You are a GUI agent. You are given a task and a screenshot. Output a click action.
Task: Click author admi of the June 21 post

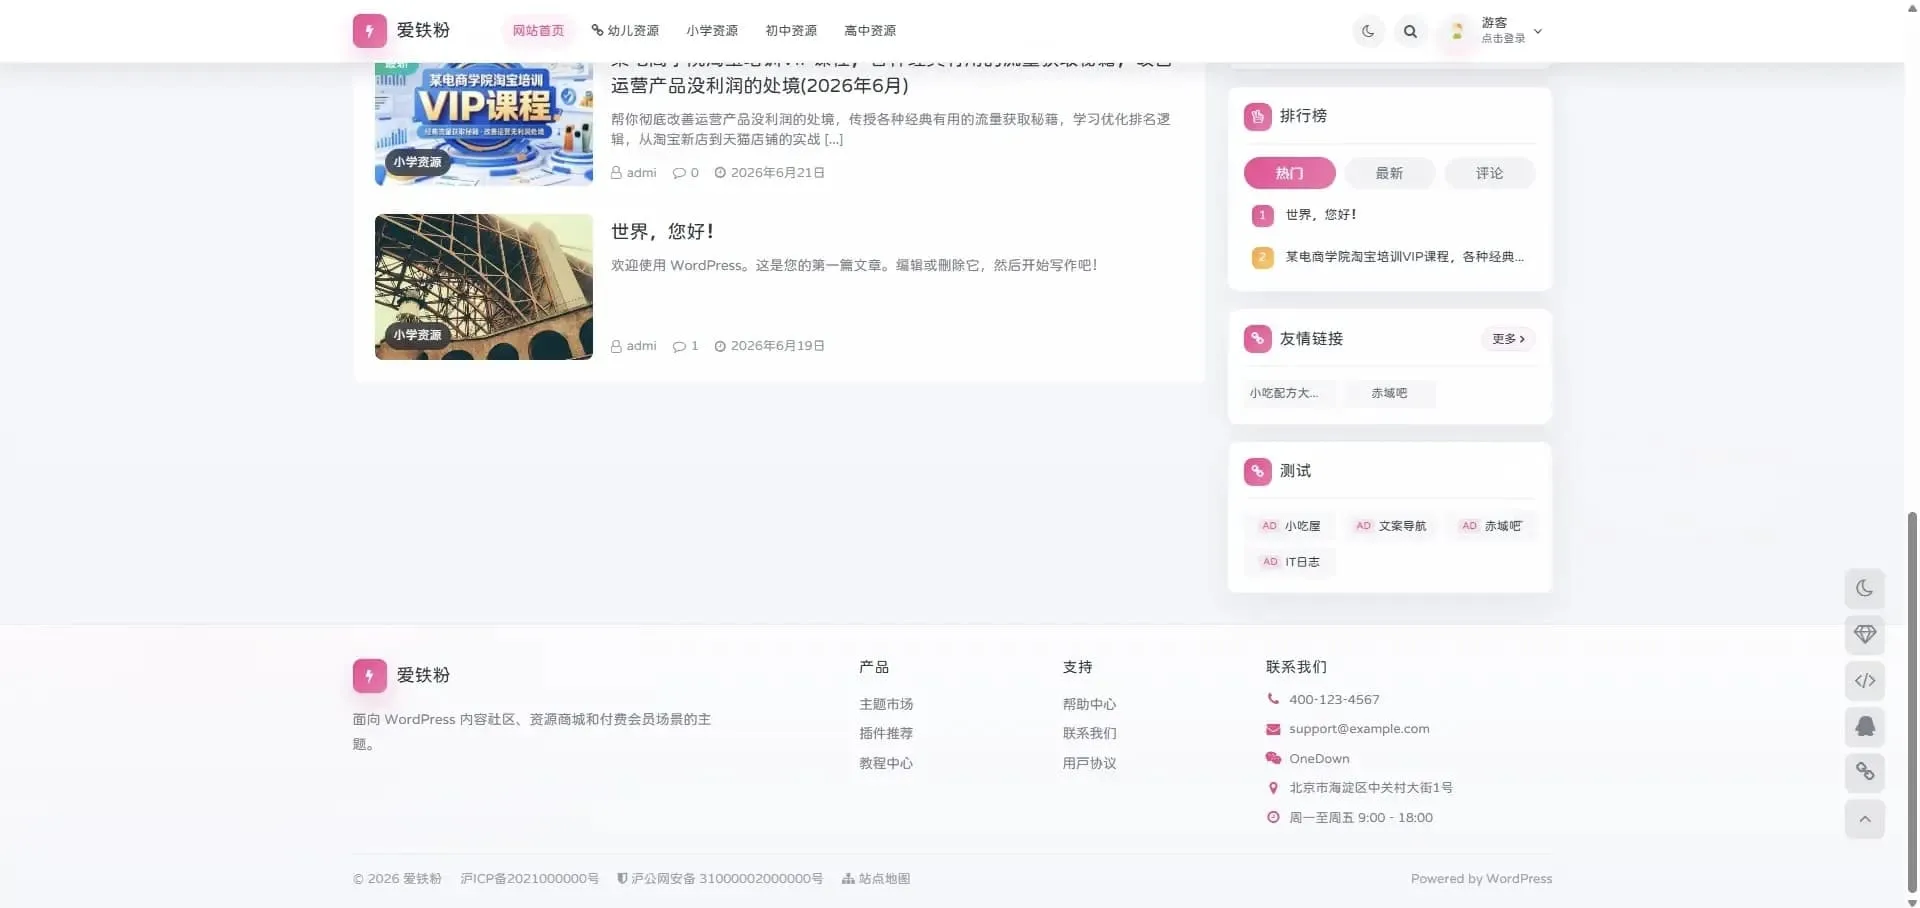[x=634, y=172]
